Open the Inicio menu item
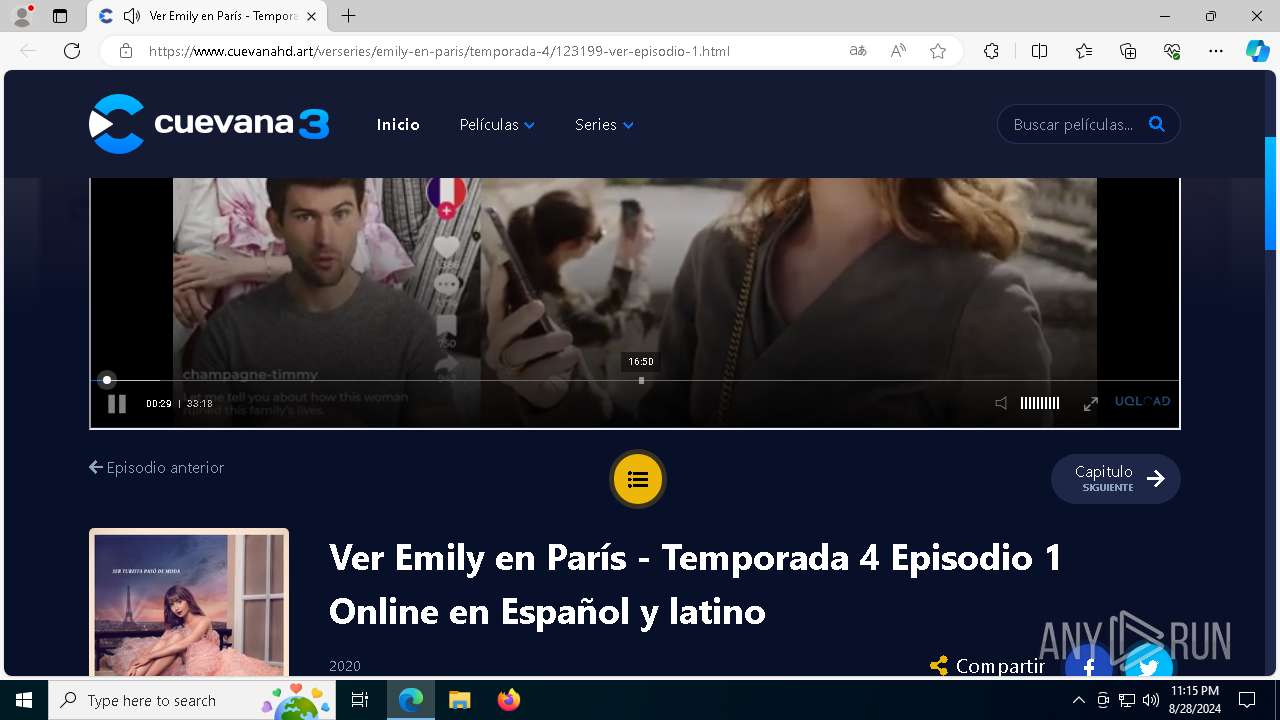The width and height of the screenshot is (1280, 720). (x=398, y=125)
